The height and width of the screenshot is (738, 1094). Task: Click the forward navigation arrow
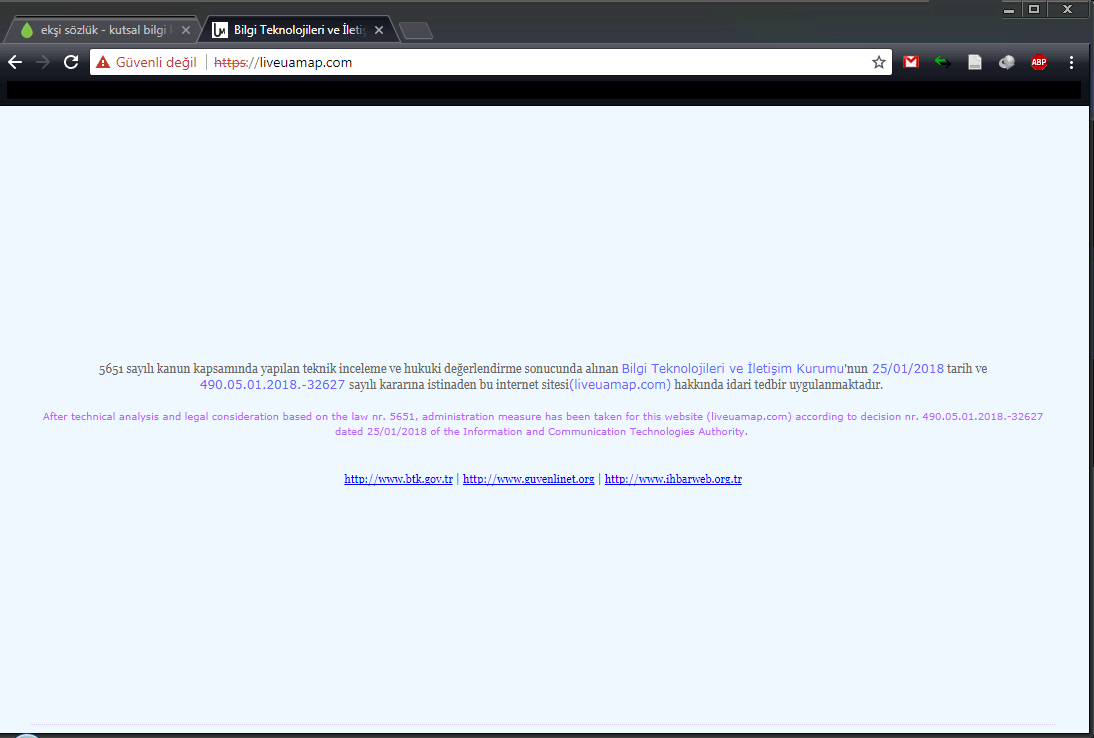tap(43, 62)
